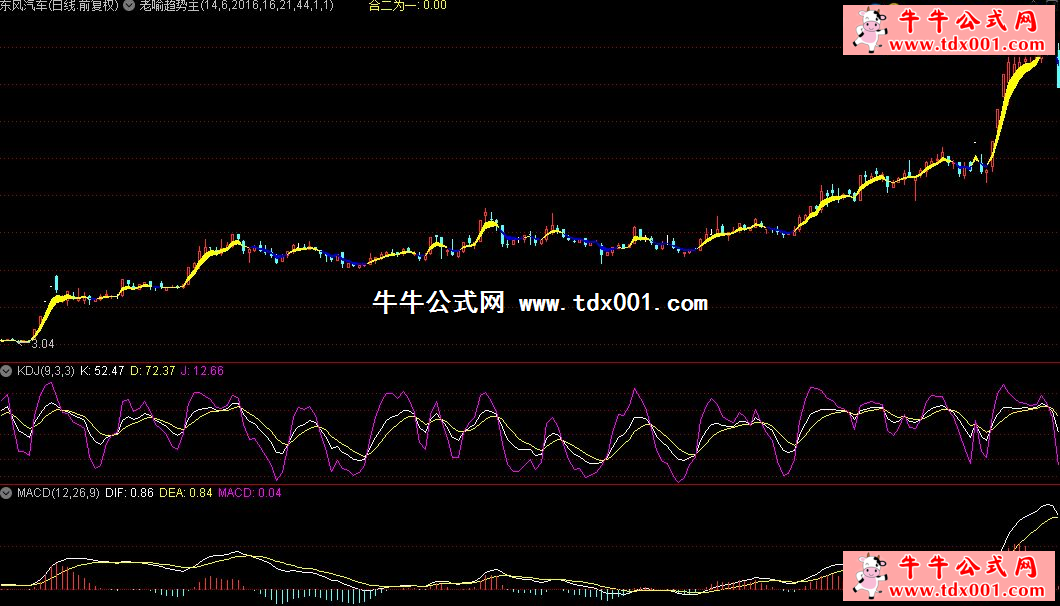The image size is (1060, 606).
Task: Expand the KDJ indicator dropdown arrow
Action: click(7, 371)
